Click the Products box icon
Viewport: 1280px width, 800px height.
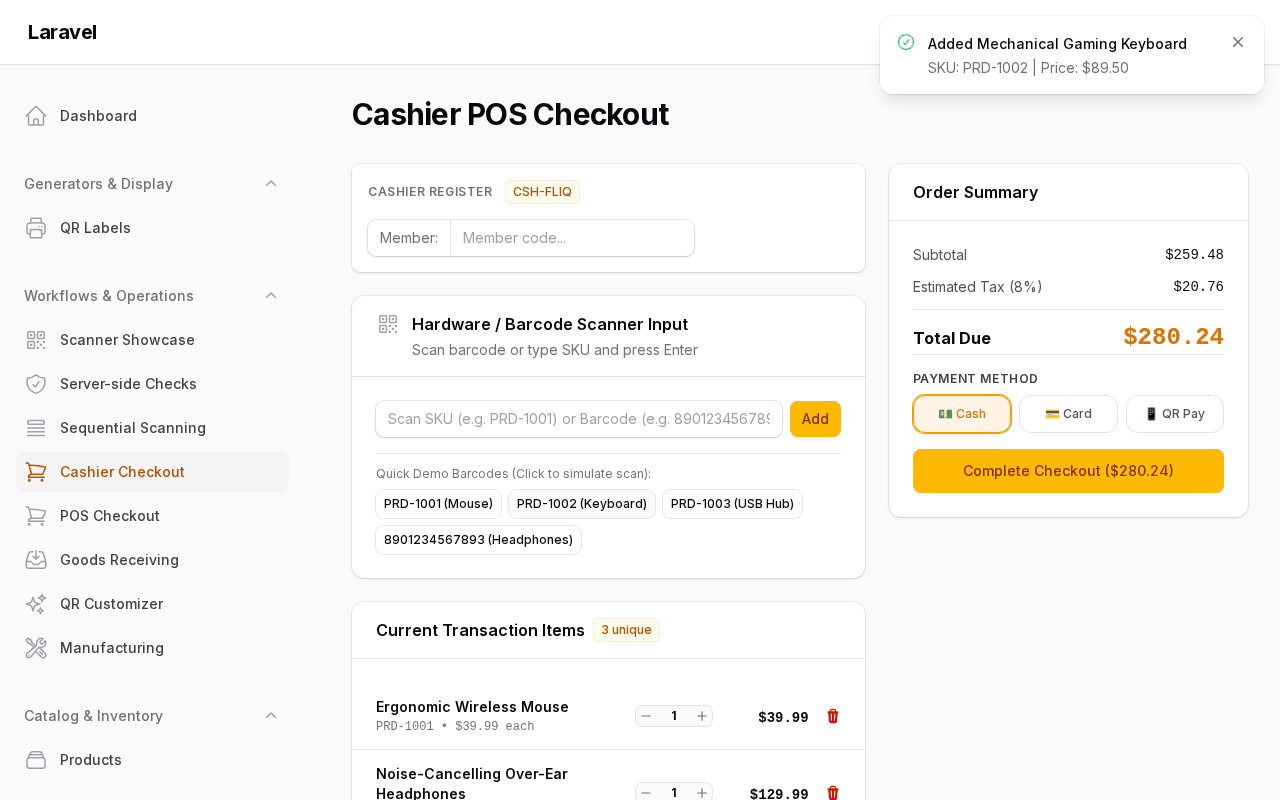pyautogui.click(x=36, y=760)
